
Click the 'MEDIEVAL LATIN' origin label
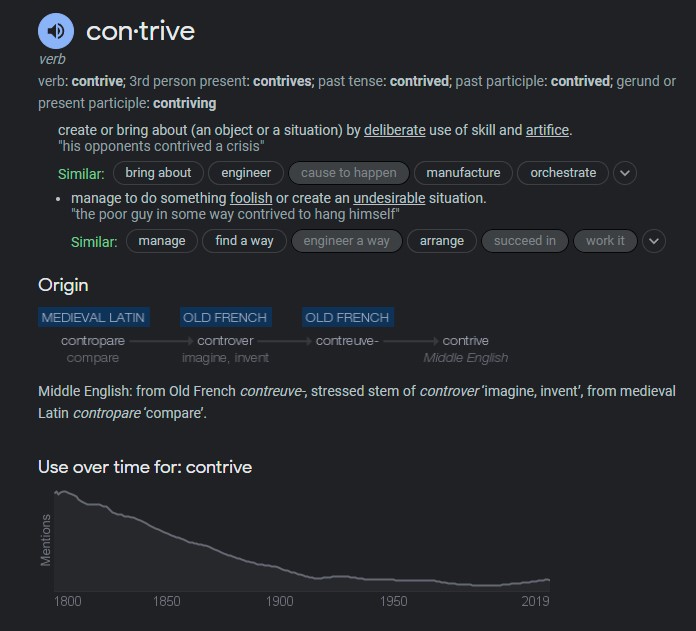93,318
